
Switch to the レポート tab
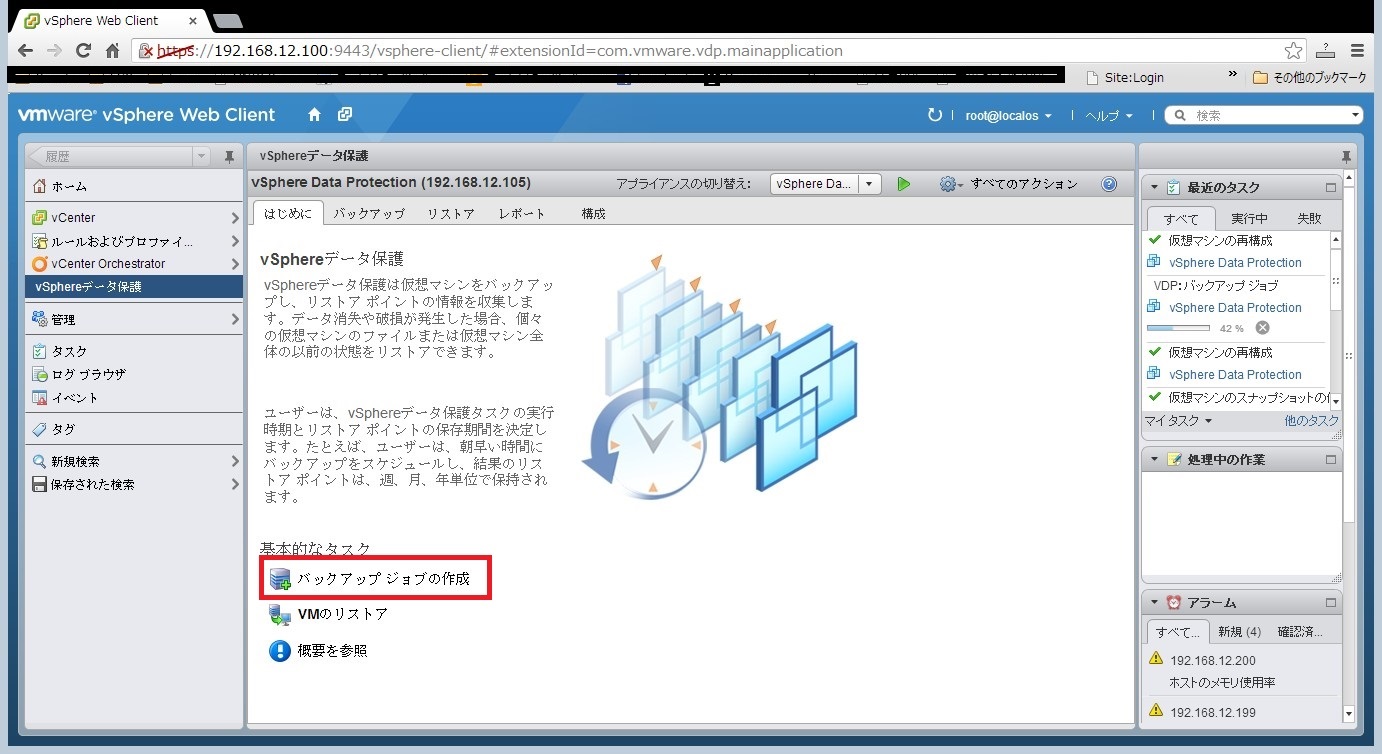tap(522, 213)
